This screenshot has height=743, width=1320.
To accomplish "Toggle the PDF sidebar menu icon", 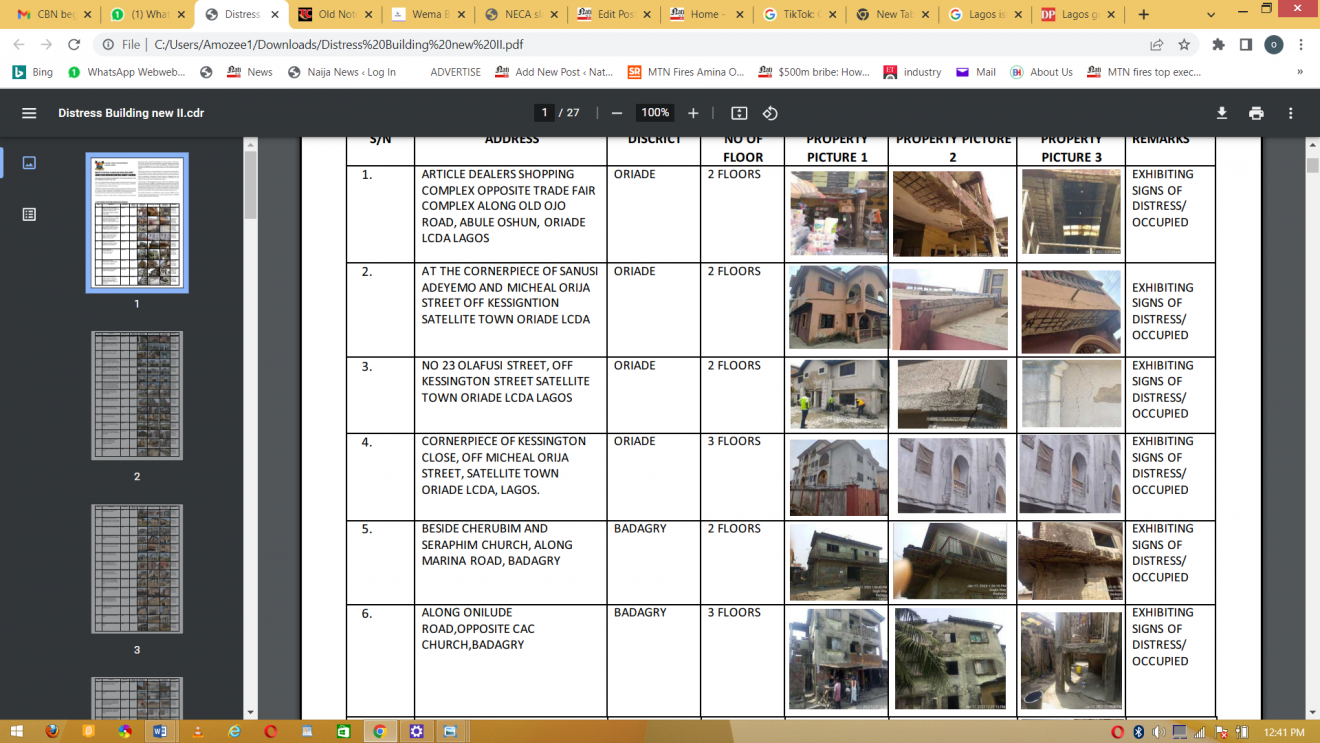I will [x=29, y=113].
